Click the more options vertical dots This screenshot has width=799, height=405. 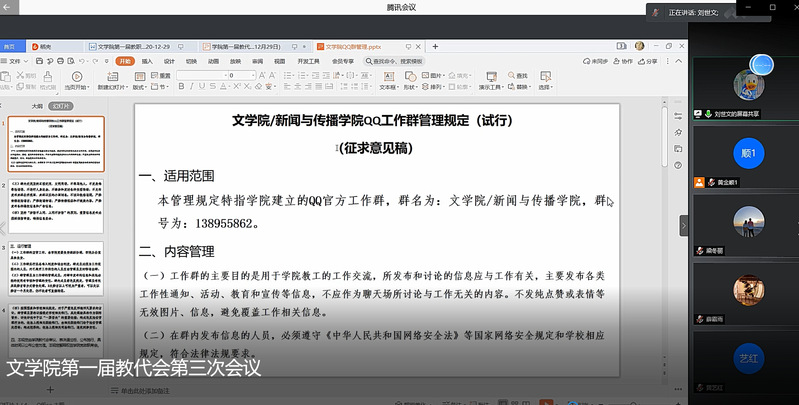(x=668, y=61)
